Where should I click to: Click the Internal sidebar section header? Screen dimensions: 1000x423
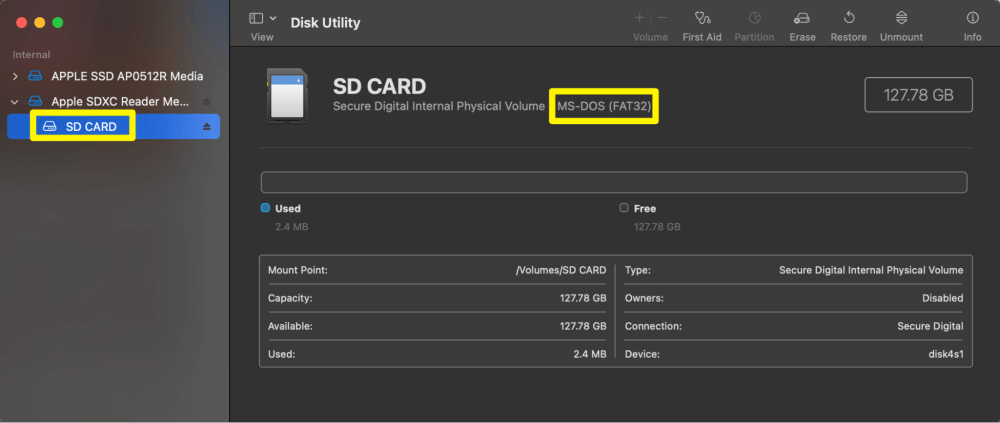pos(31,55)
